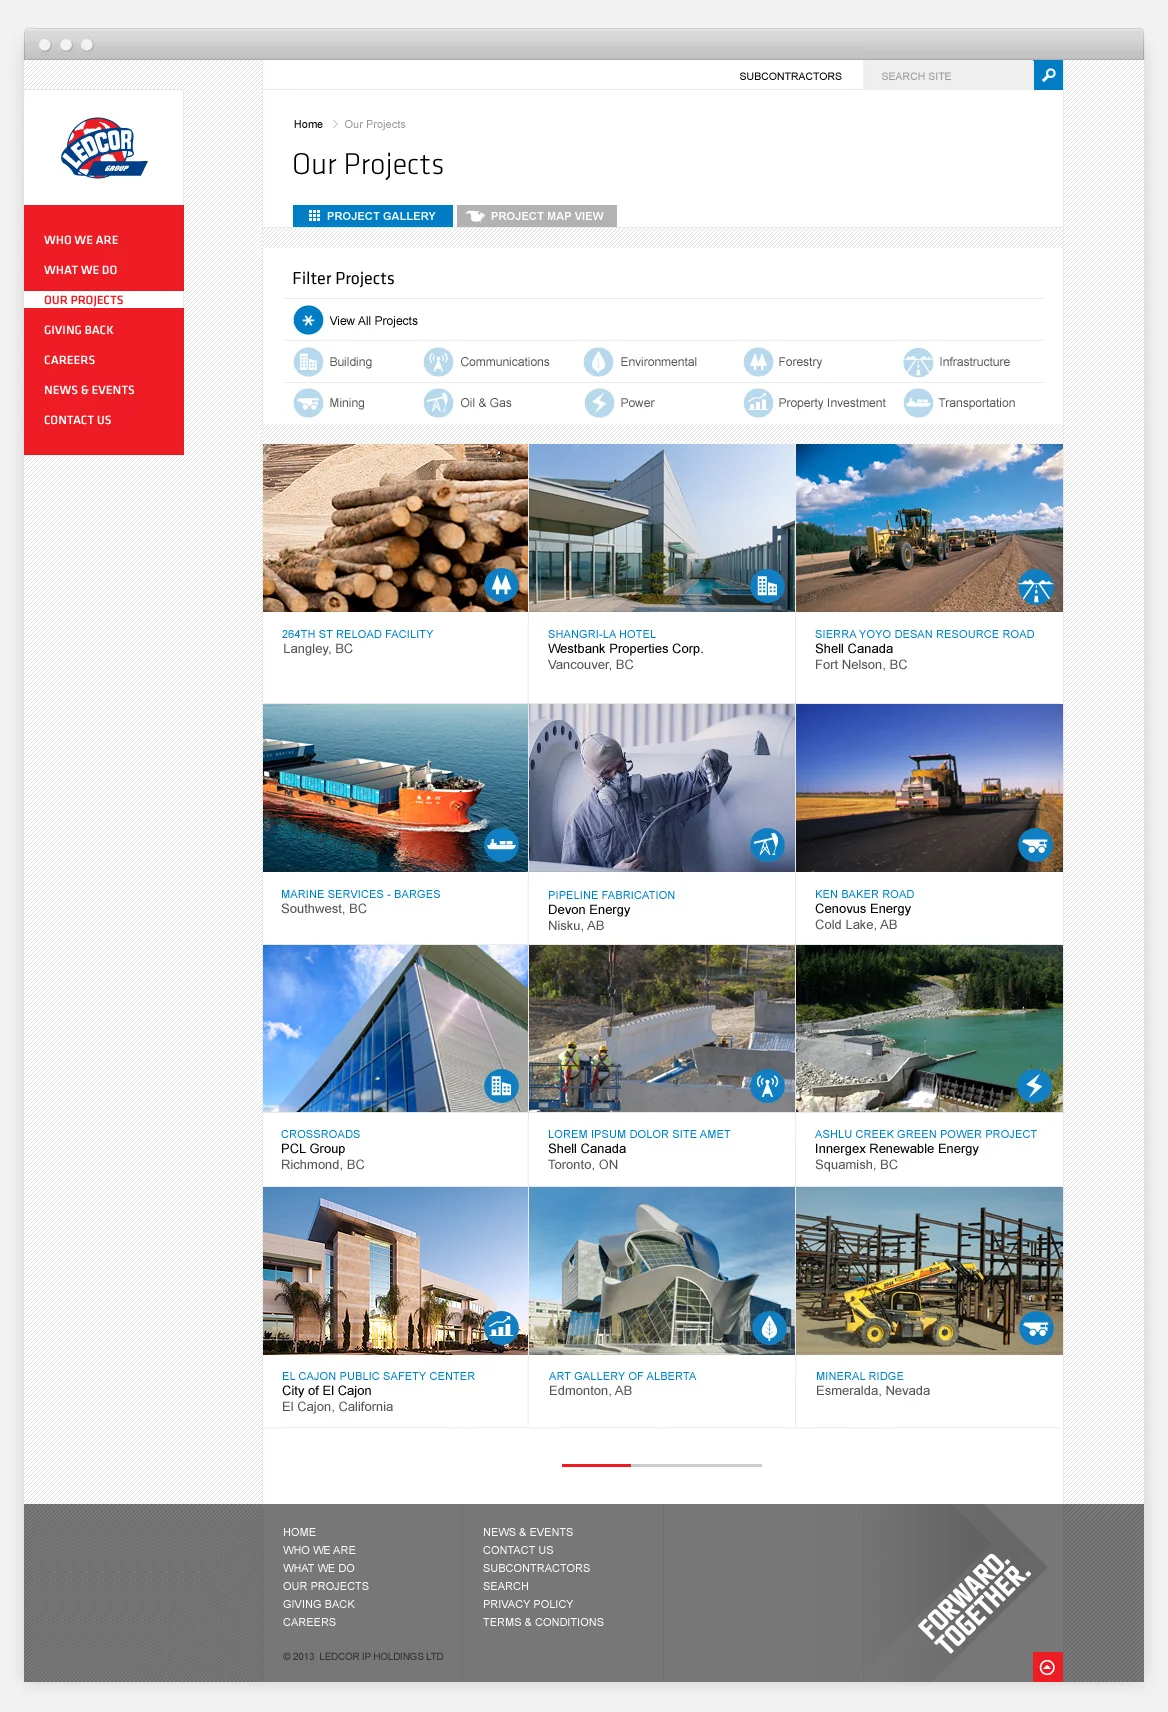Open the Mineral Ridge project link
1168x1712 pixels.
[x=859, y=1376]
